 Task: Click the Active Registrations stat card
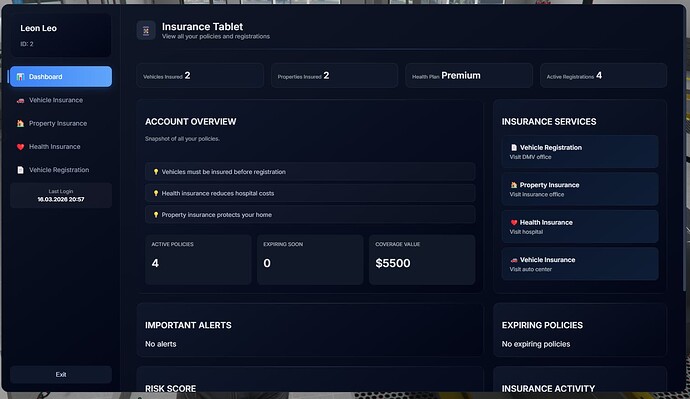tap(603, 76)
